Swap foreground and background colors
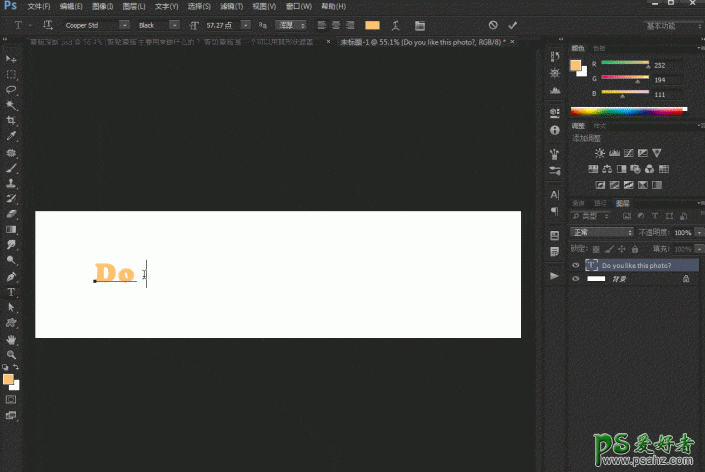The width and height of the screenshot is (705, 472). point(16,367)
